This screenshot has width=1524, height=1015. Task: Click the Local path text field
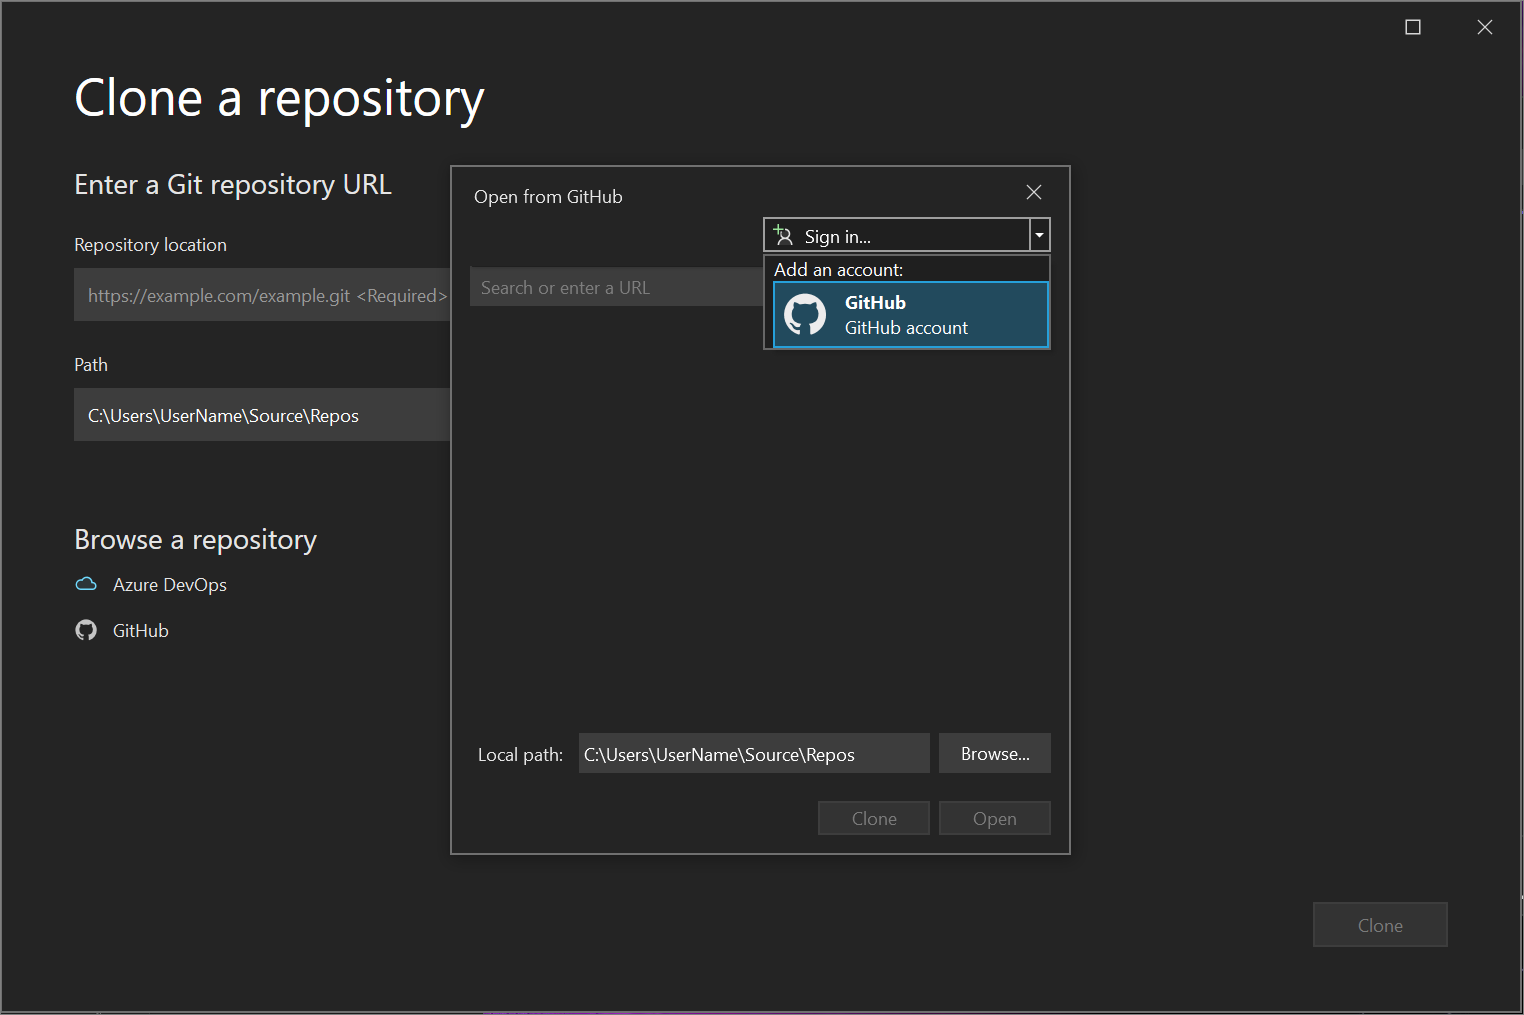tap(753, 753)
